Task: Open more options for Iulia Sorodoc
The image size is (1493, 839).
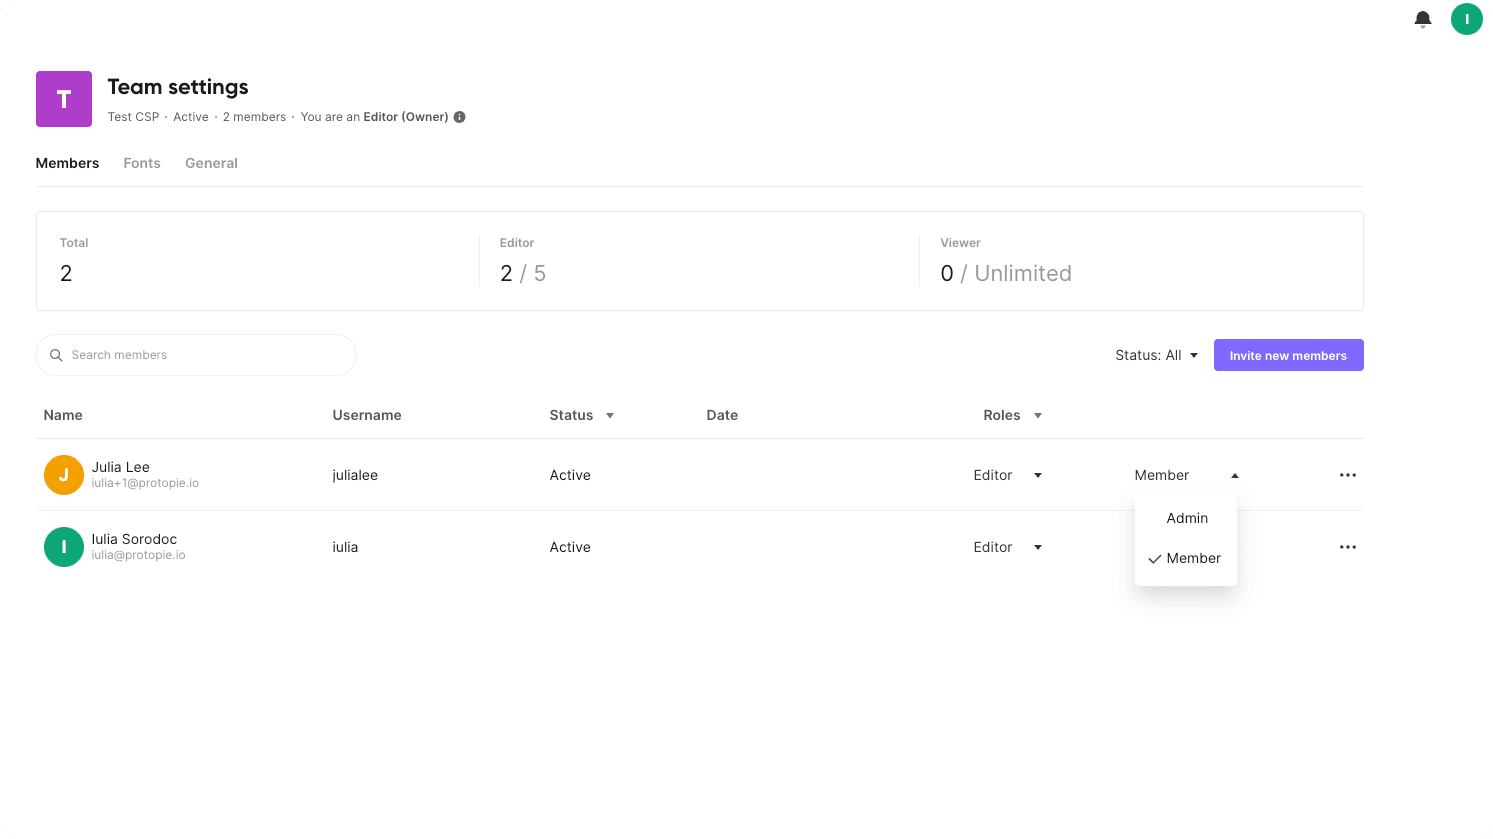Action: click(1347, 547)
